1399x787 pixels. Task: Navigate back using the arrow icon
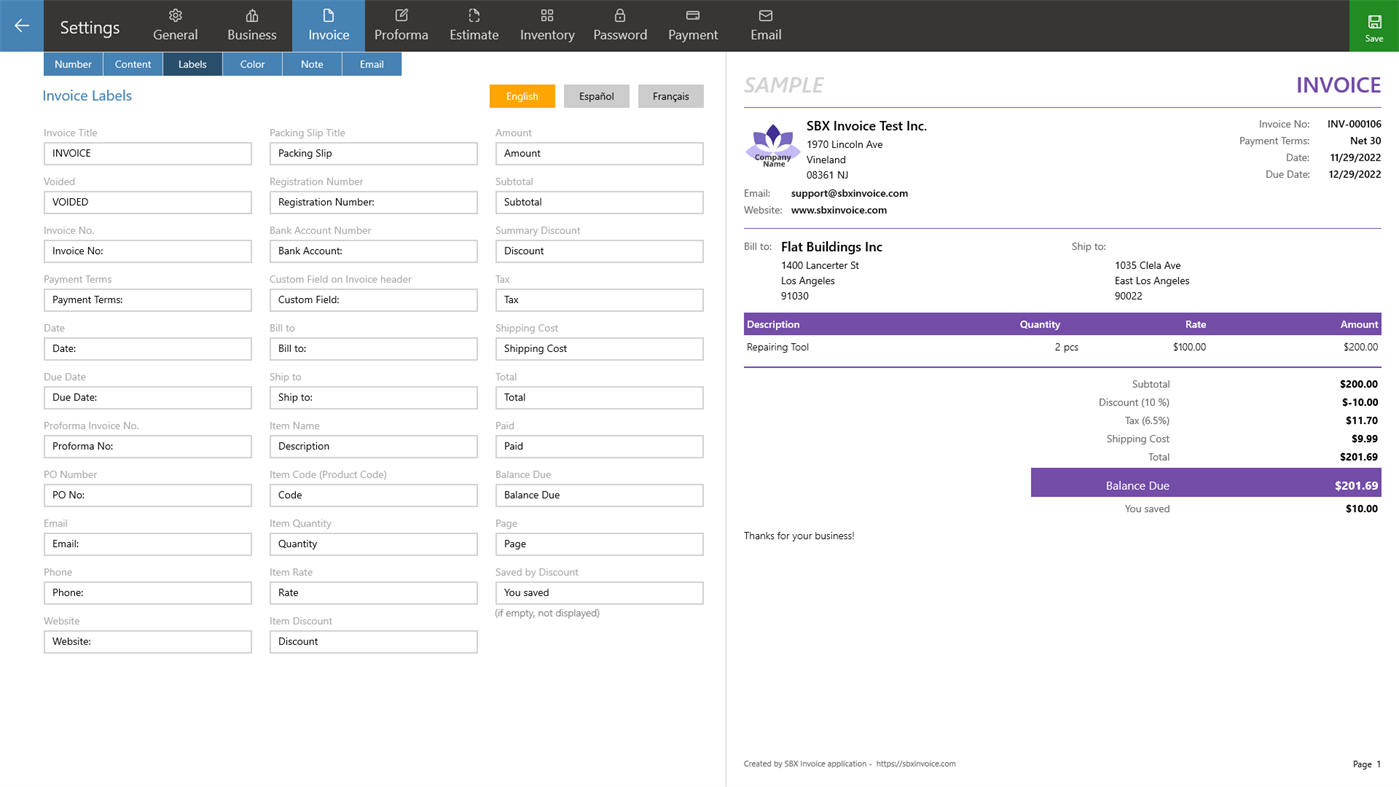[x=21, y=25]
